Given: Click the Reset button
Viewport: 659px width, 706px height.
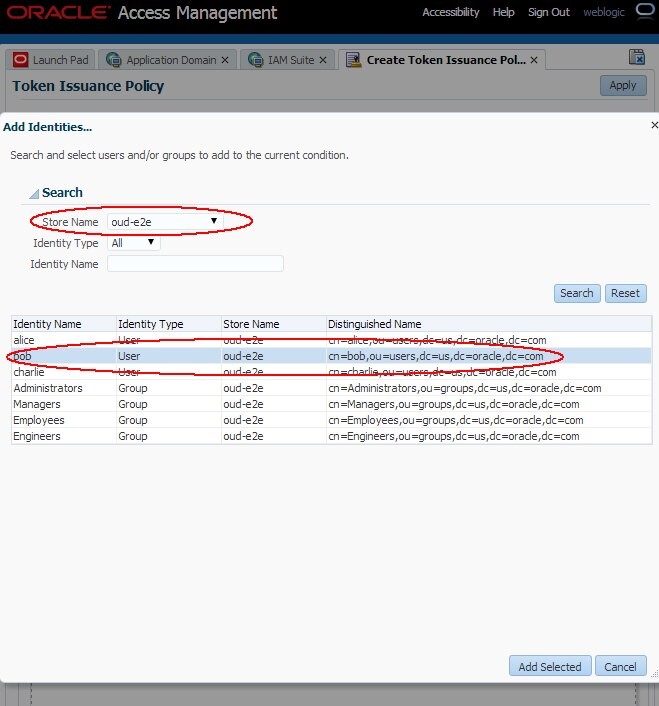Looking at the screenshot, I should click(x=625, y=293).
